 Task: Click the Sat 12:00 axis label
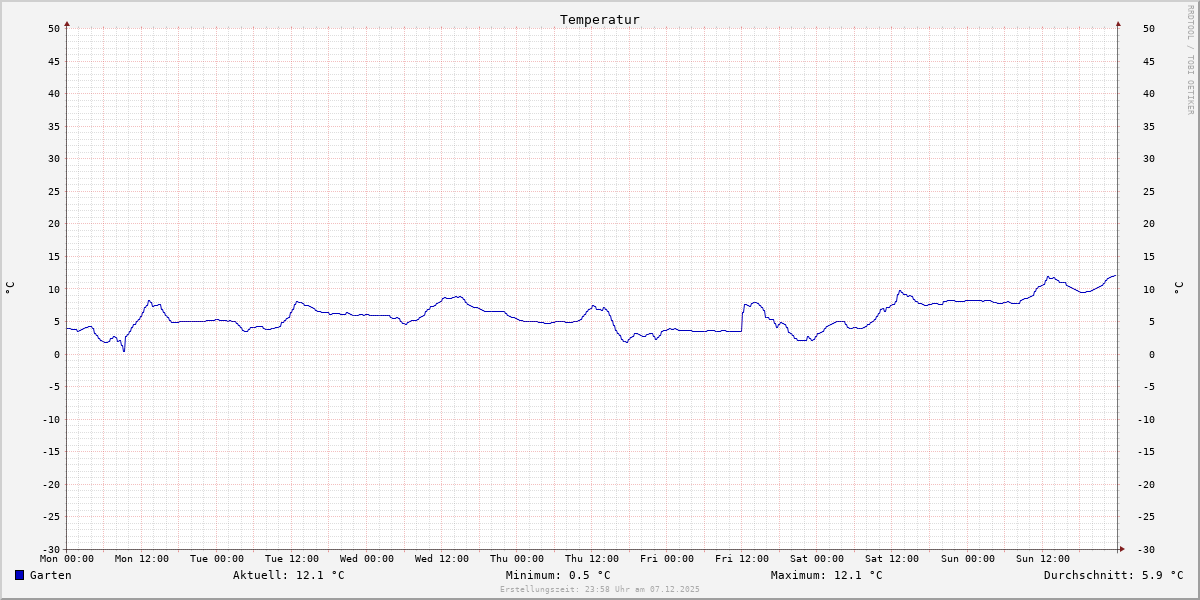coord(892,558)
